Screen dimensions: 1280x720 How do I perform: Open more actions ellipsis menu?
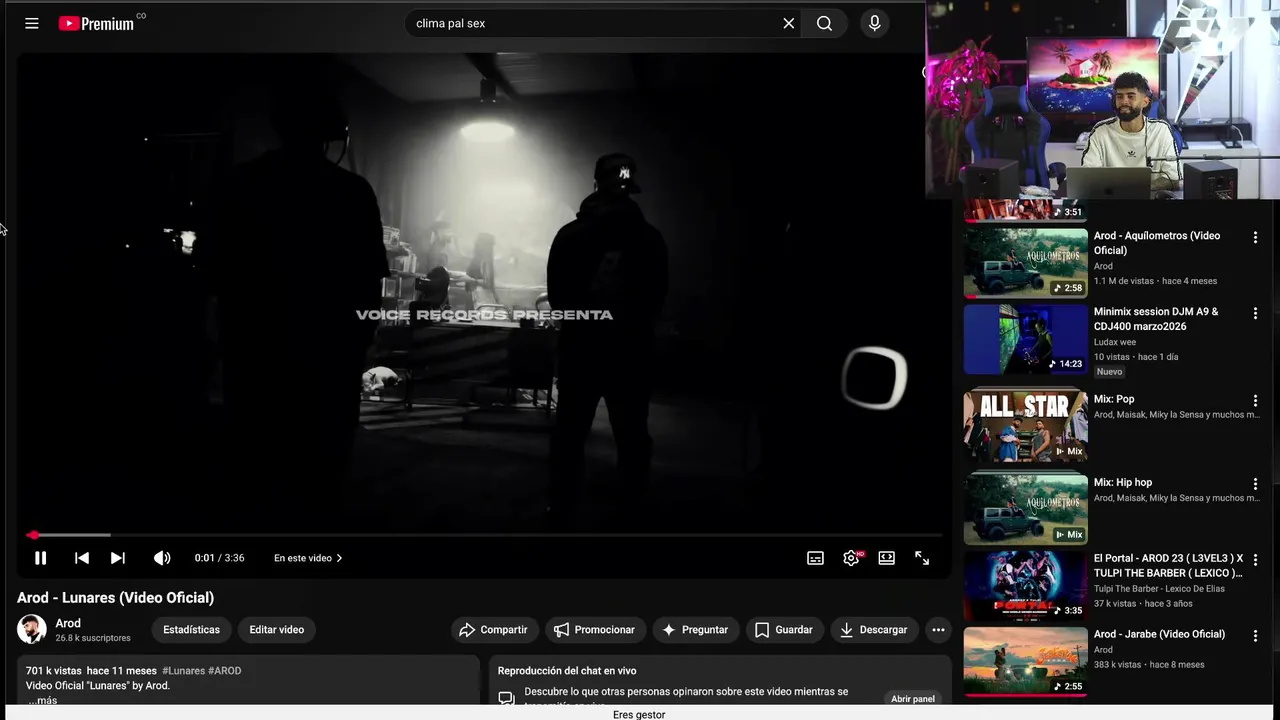(938, 630)
